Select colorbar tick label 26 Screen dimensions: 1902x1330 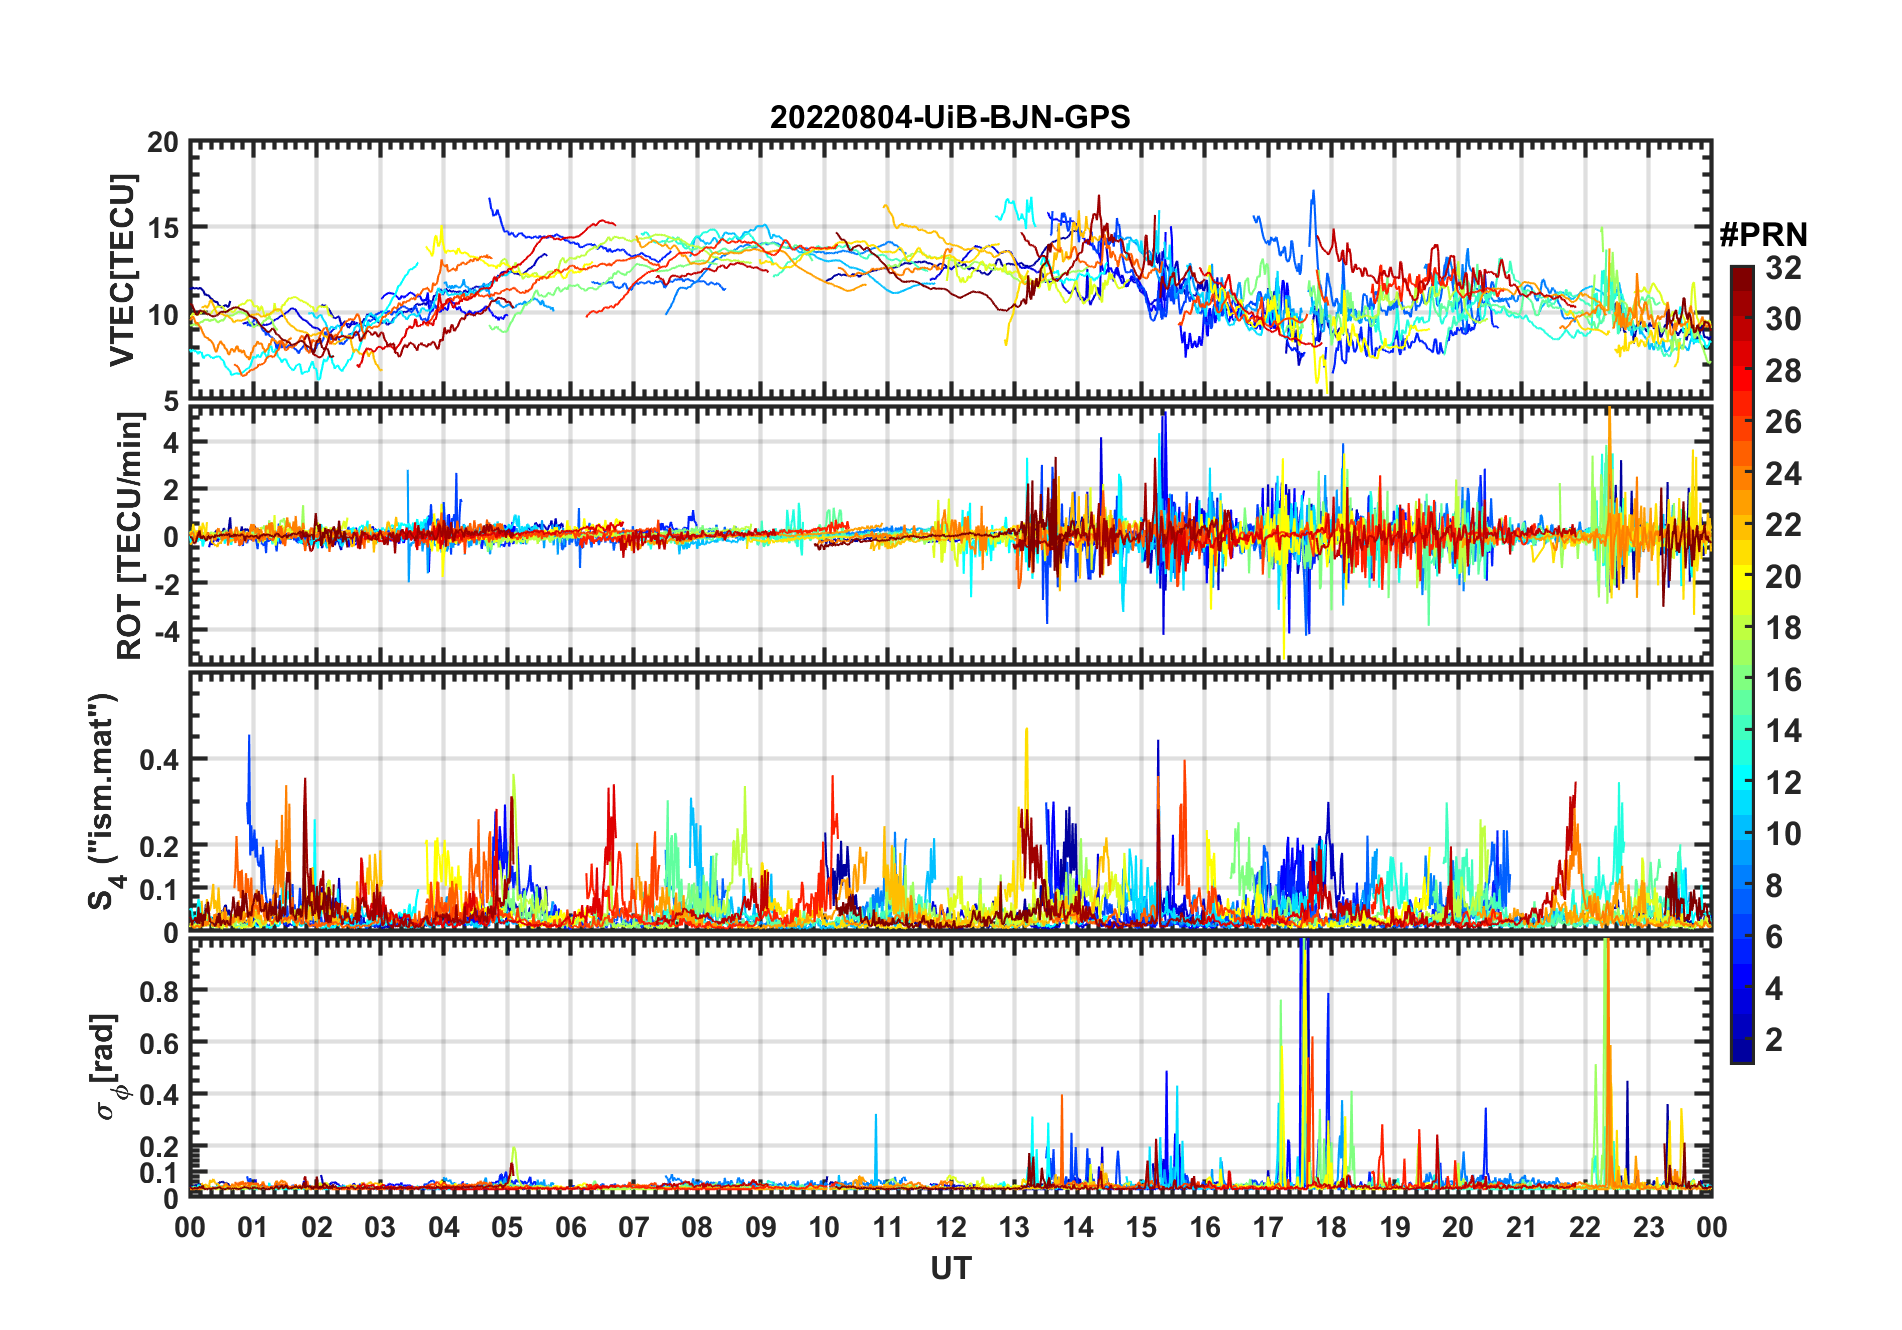click(1783, 422)
